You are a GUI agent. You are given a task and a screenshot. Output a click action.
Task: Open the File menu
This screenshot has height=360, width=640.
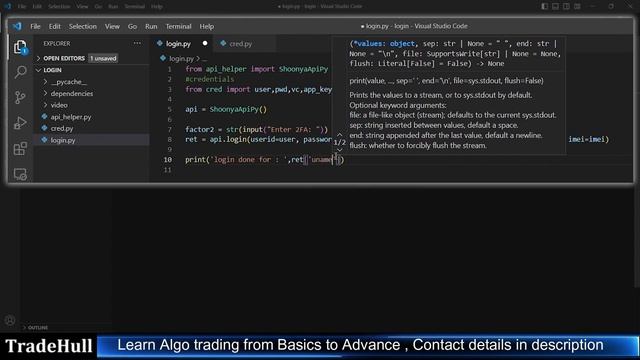[35, 26]
